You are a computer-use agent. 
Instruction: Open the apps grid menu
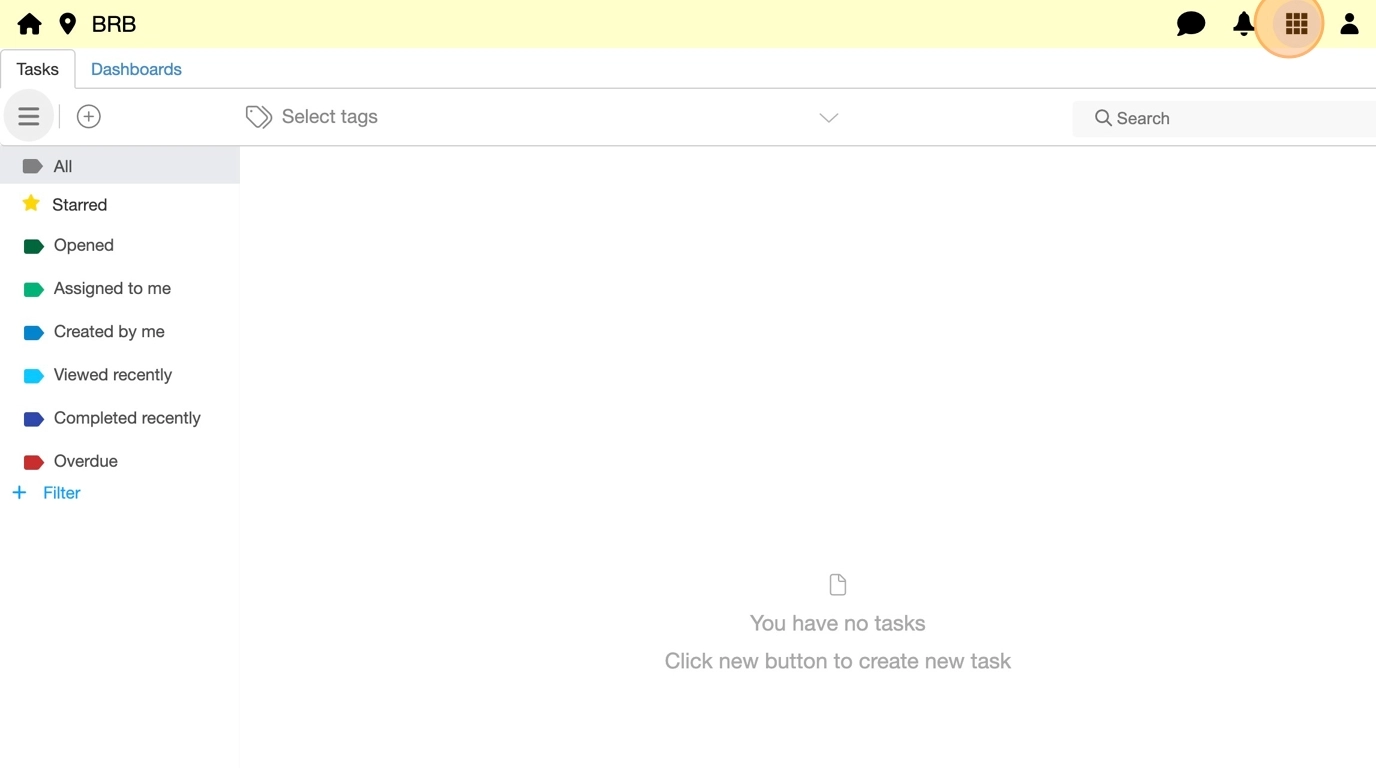(1296, 24)
